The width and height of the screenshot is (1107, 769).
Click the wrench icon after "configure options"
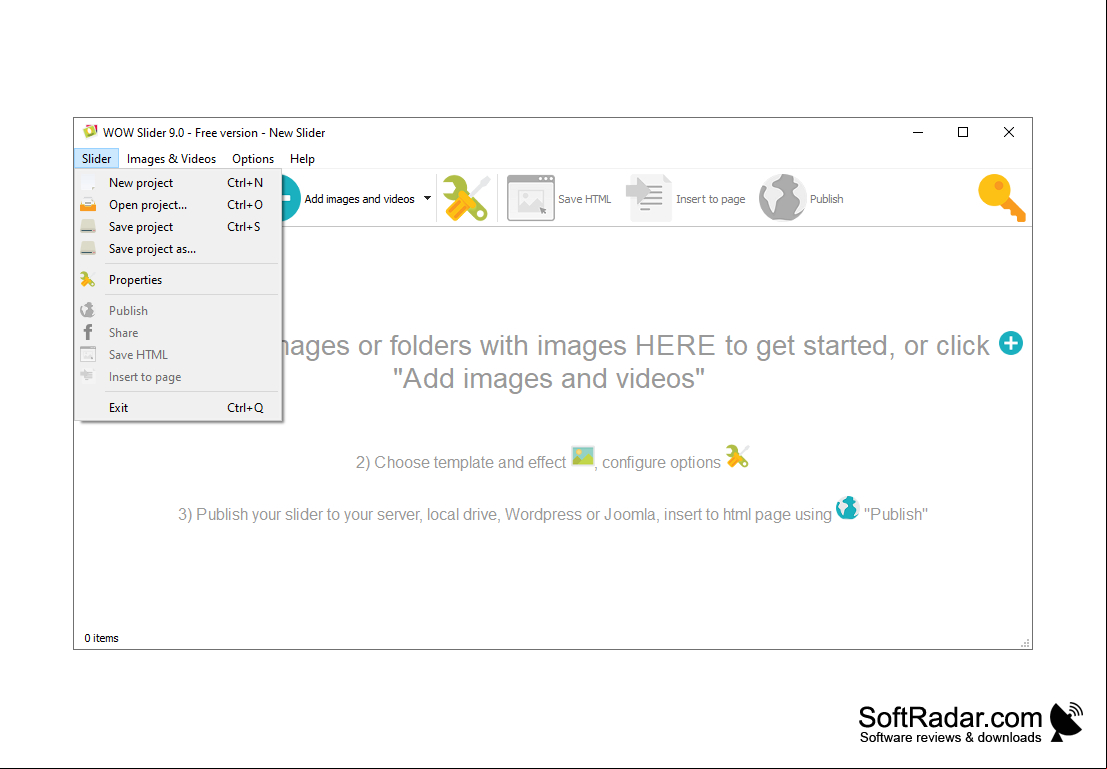[x=737, y=456]
